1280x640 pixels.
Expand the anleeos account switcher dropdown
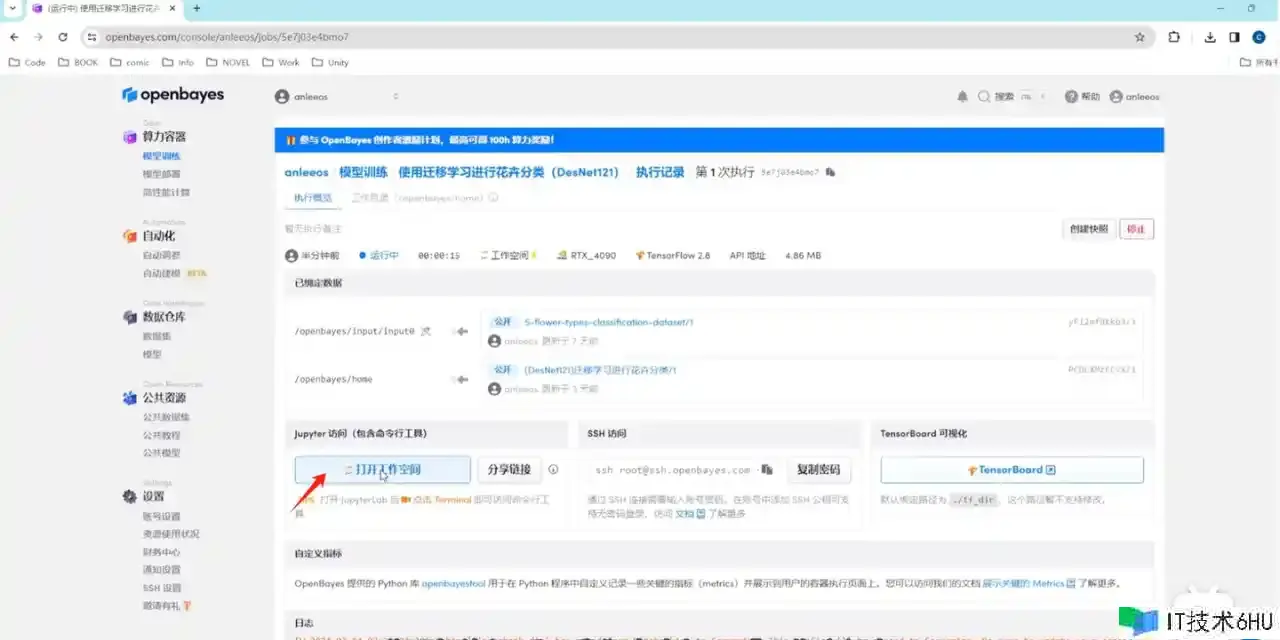point(337,97)
